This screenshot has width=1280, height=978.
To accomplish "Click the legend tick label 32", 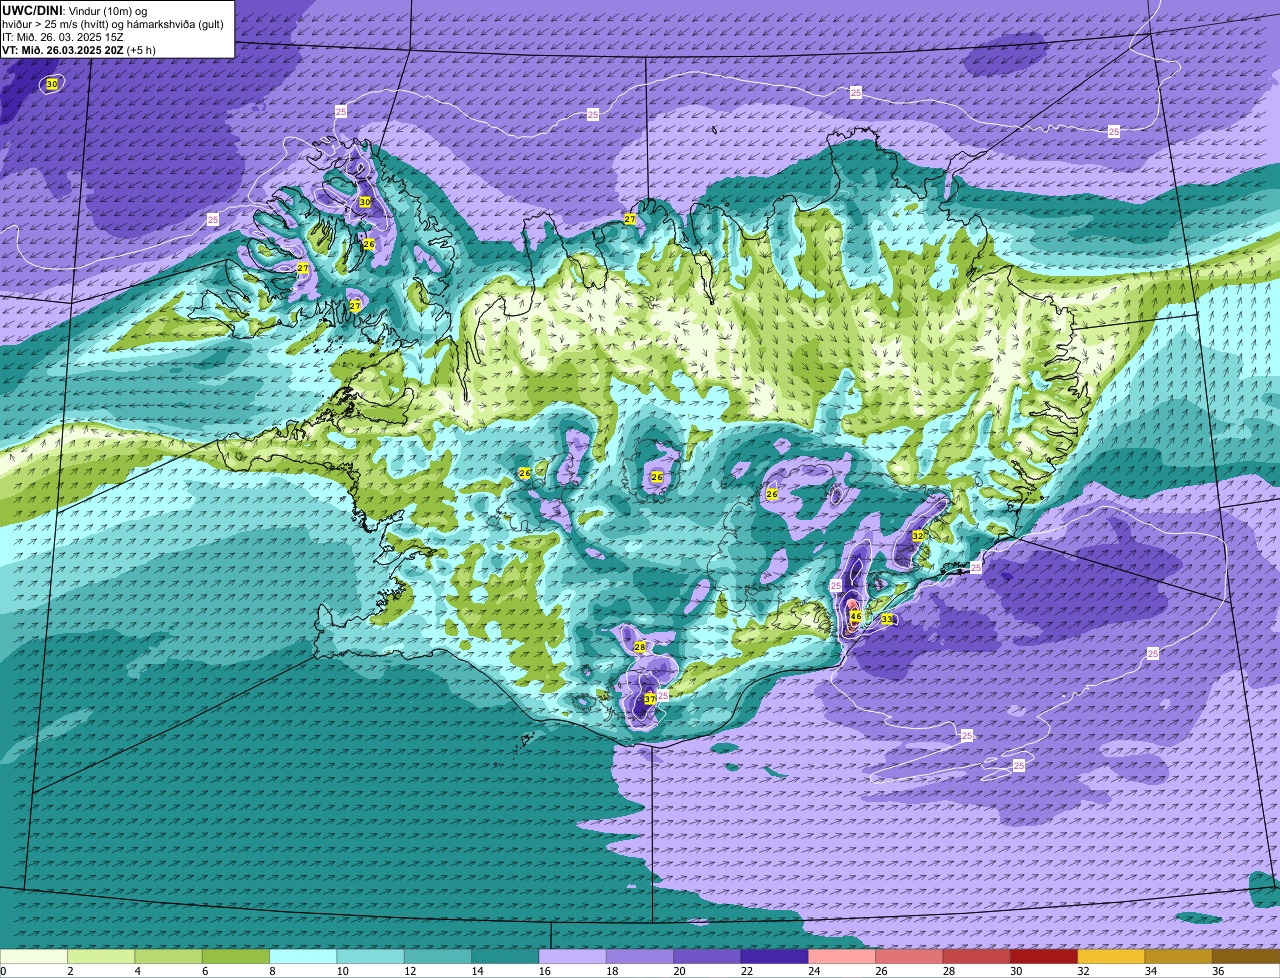I will point(1083,971).
